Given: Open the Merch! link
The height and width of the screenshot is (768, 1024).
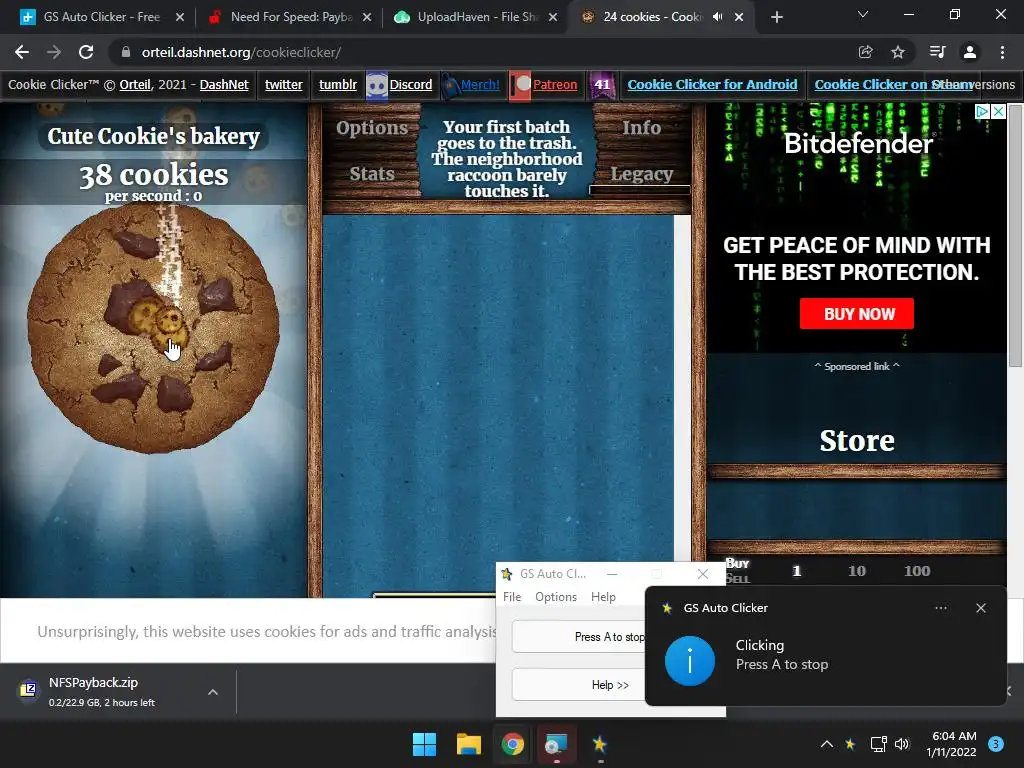Looking at the screenshot, I should point(480,85).
